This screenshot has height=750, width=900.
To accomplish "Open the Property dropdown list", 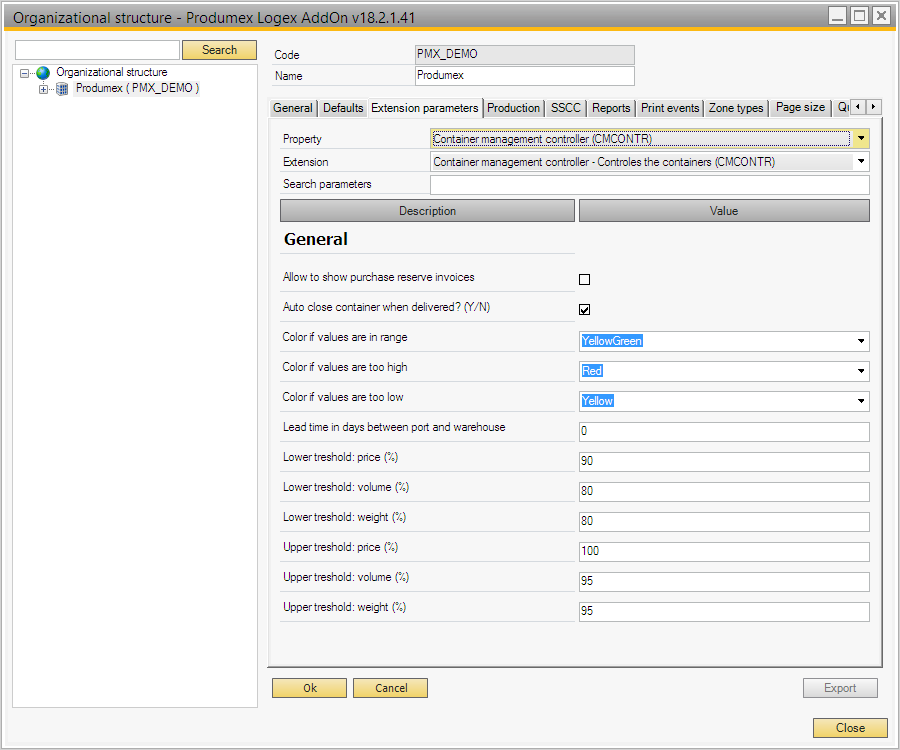I will 861,139.
